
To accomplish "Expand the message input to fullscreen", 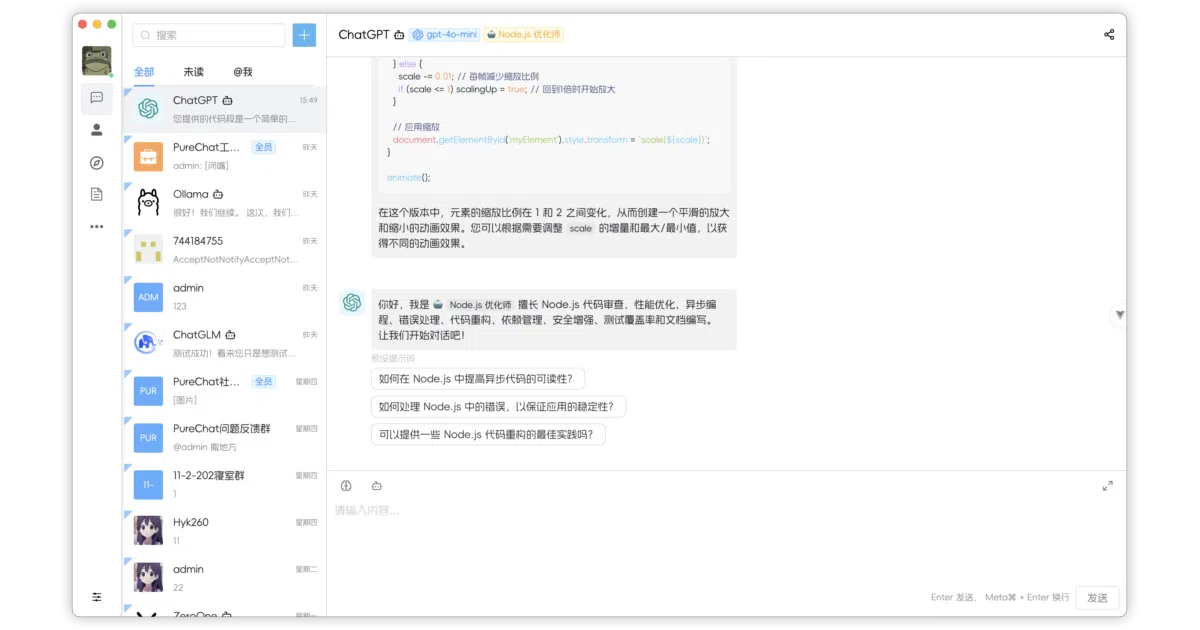I will click(1107, 486).
